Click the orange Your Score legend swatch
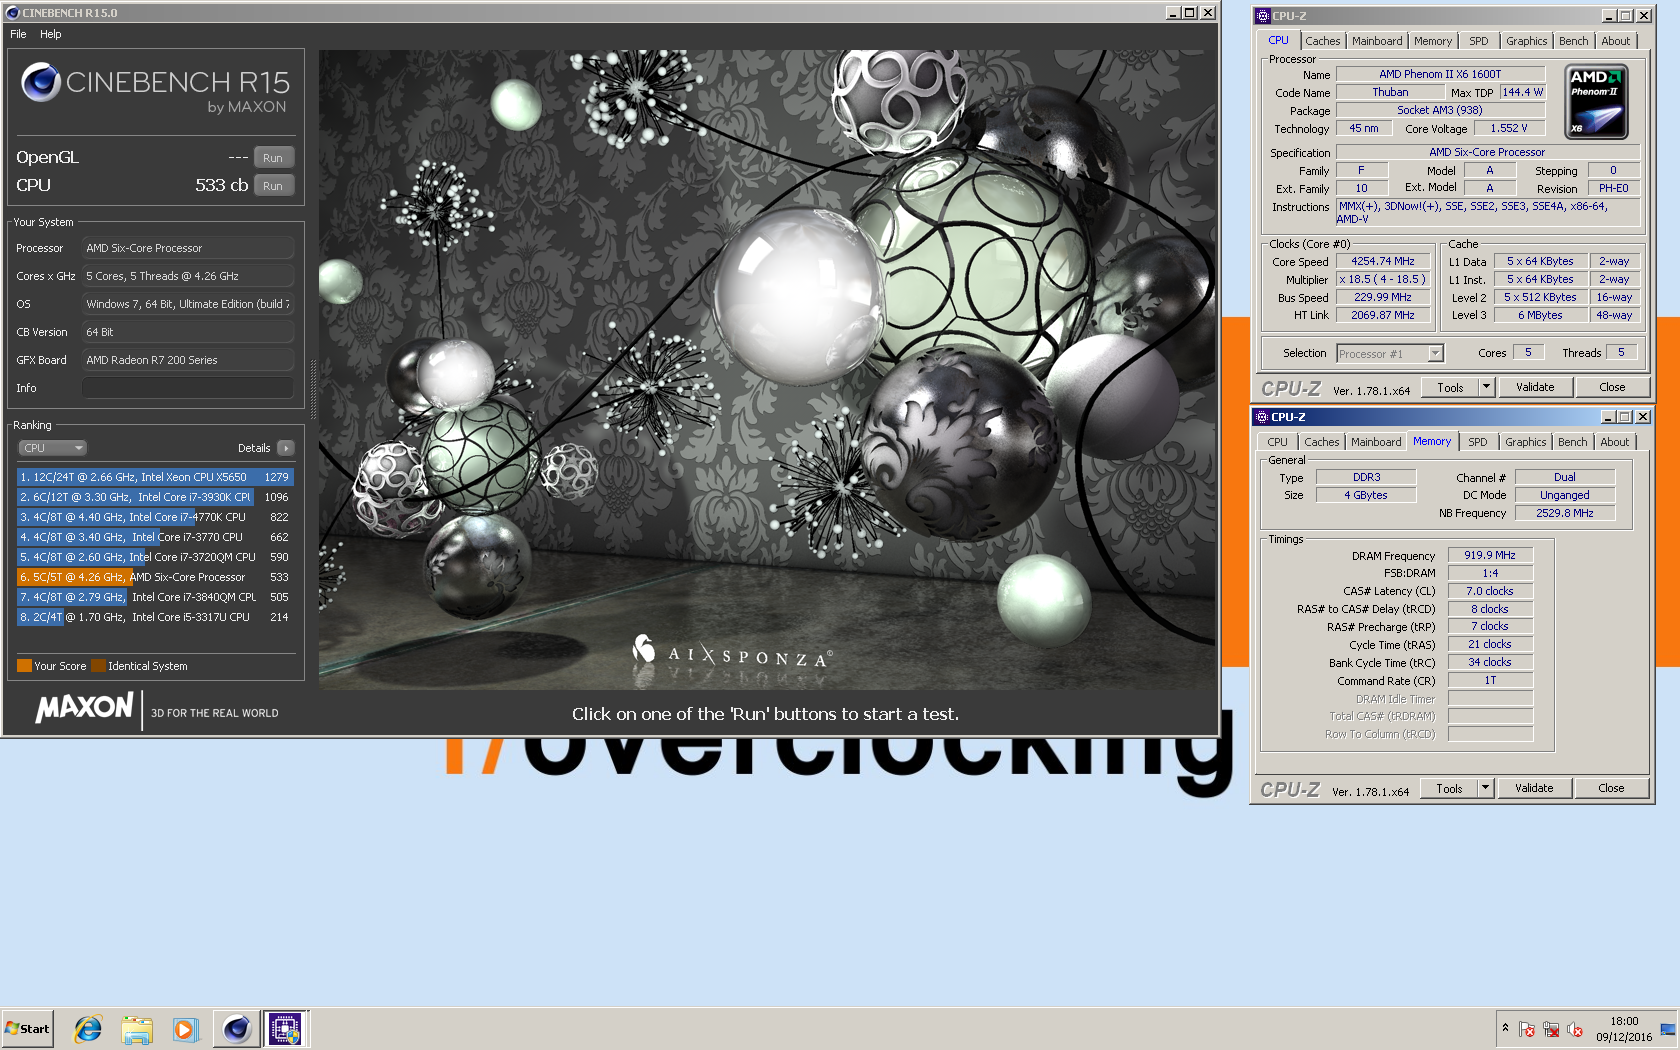1680x1050 pixels. pos(24,666)
